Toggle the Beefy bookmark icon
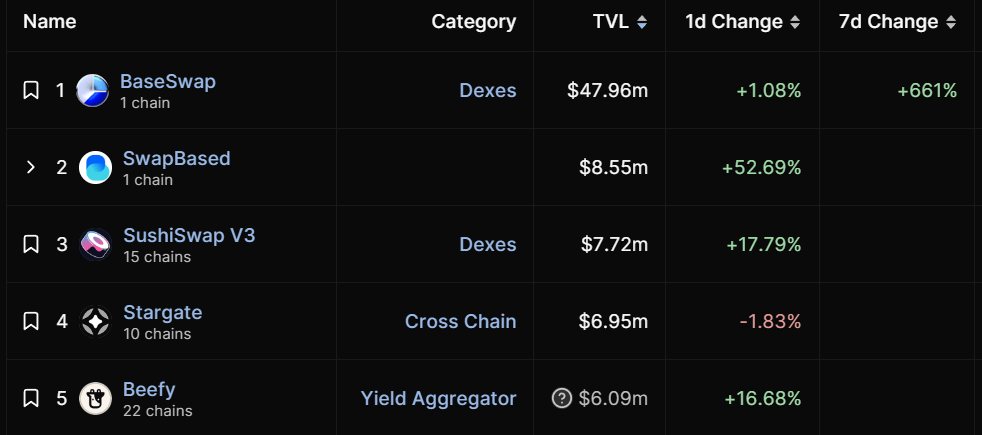Screen dimensions: 982x435 [31, 398]
